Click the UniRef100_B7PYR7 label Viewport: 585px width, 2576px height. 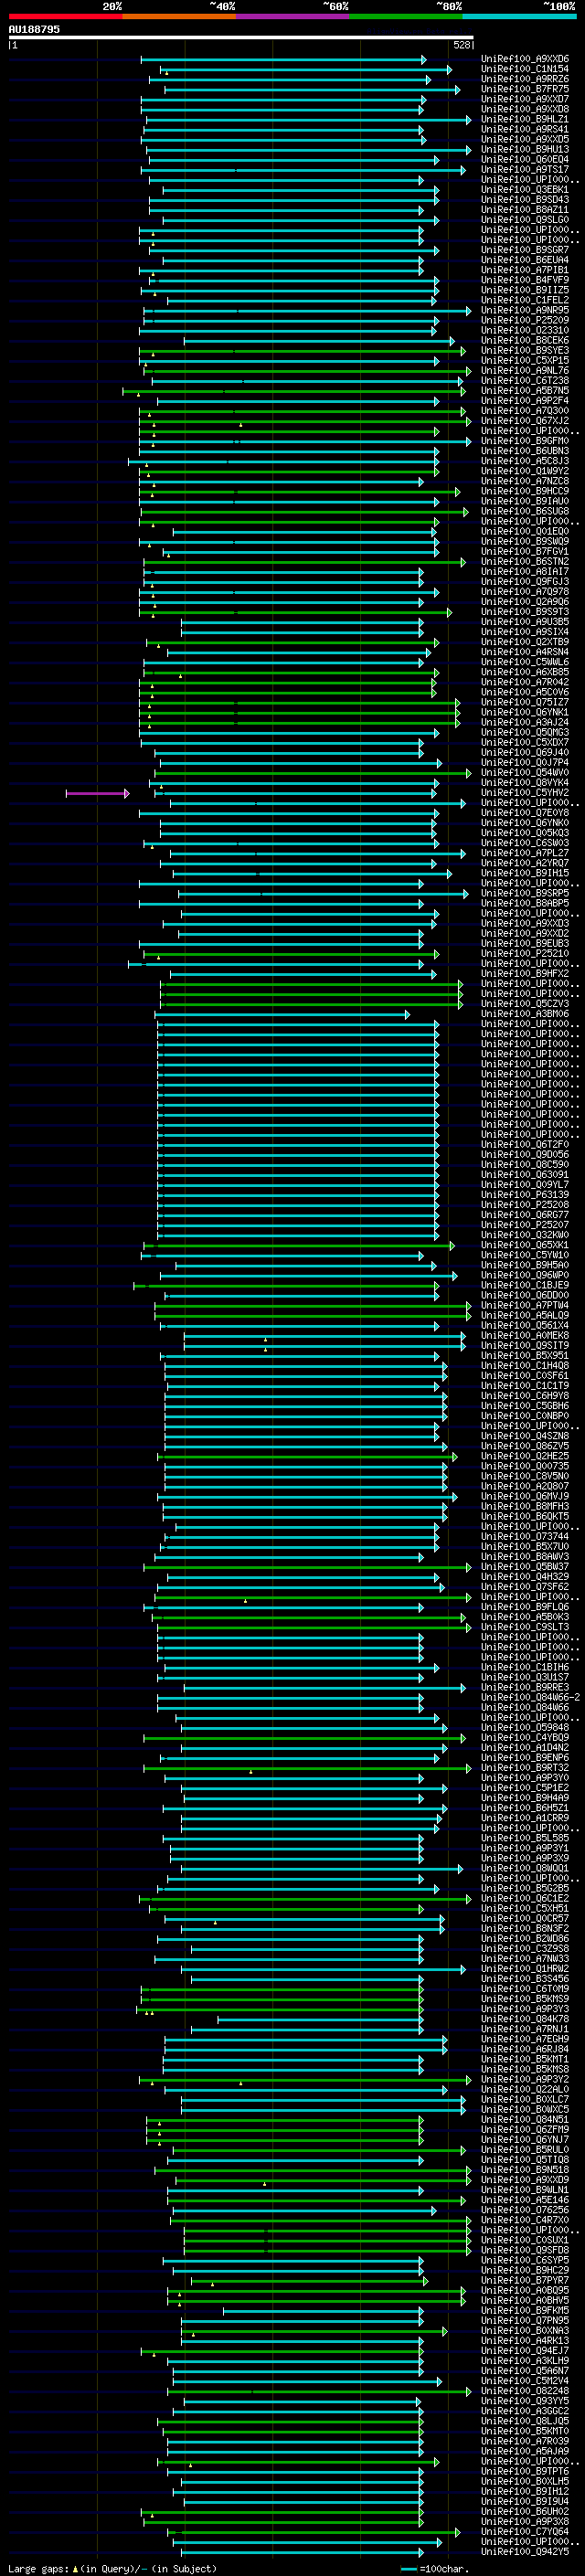(525, 2280)
